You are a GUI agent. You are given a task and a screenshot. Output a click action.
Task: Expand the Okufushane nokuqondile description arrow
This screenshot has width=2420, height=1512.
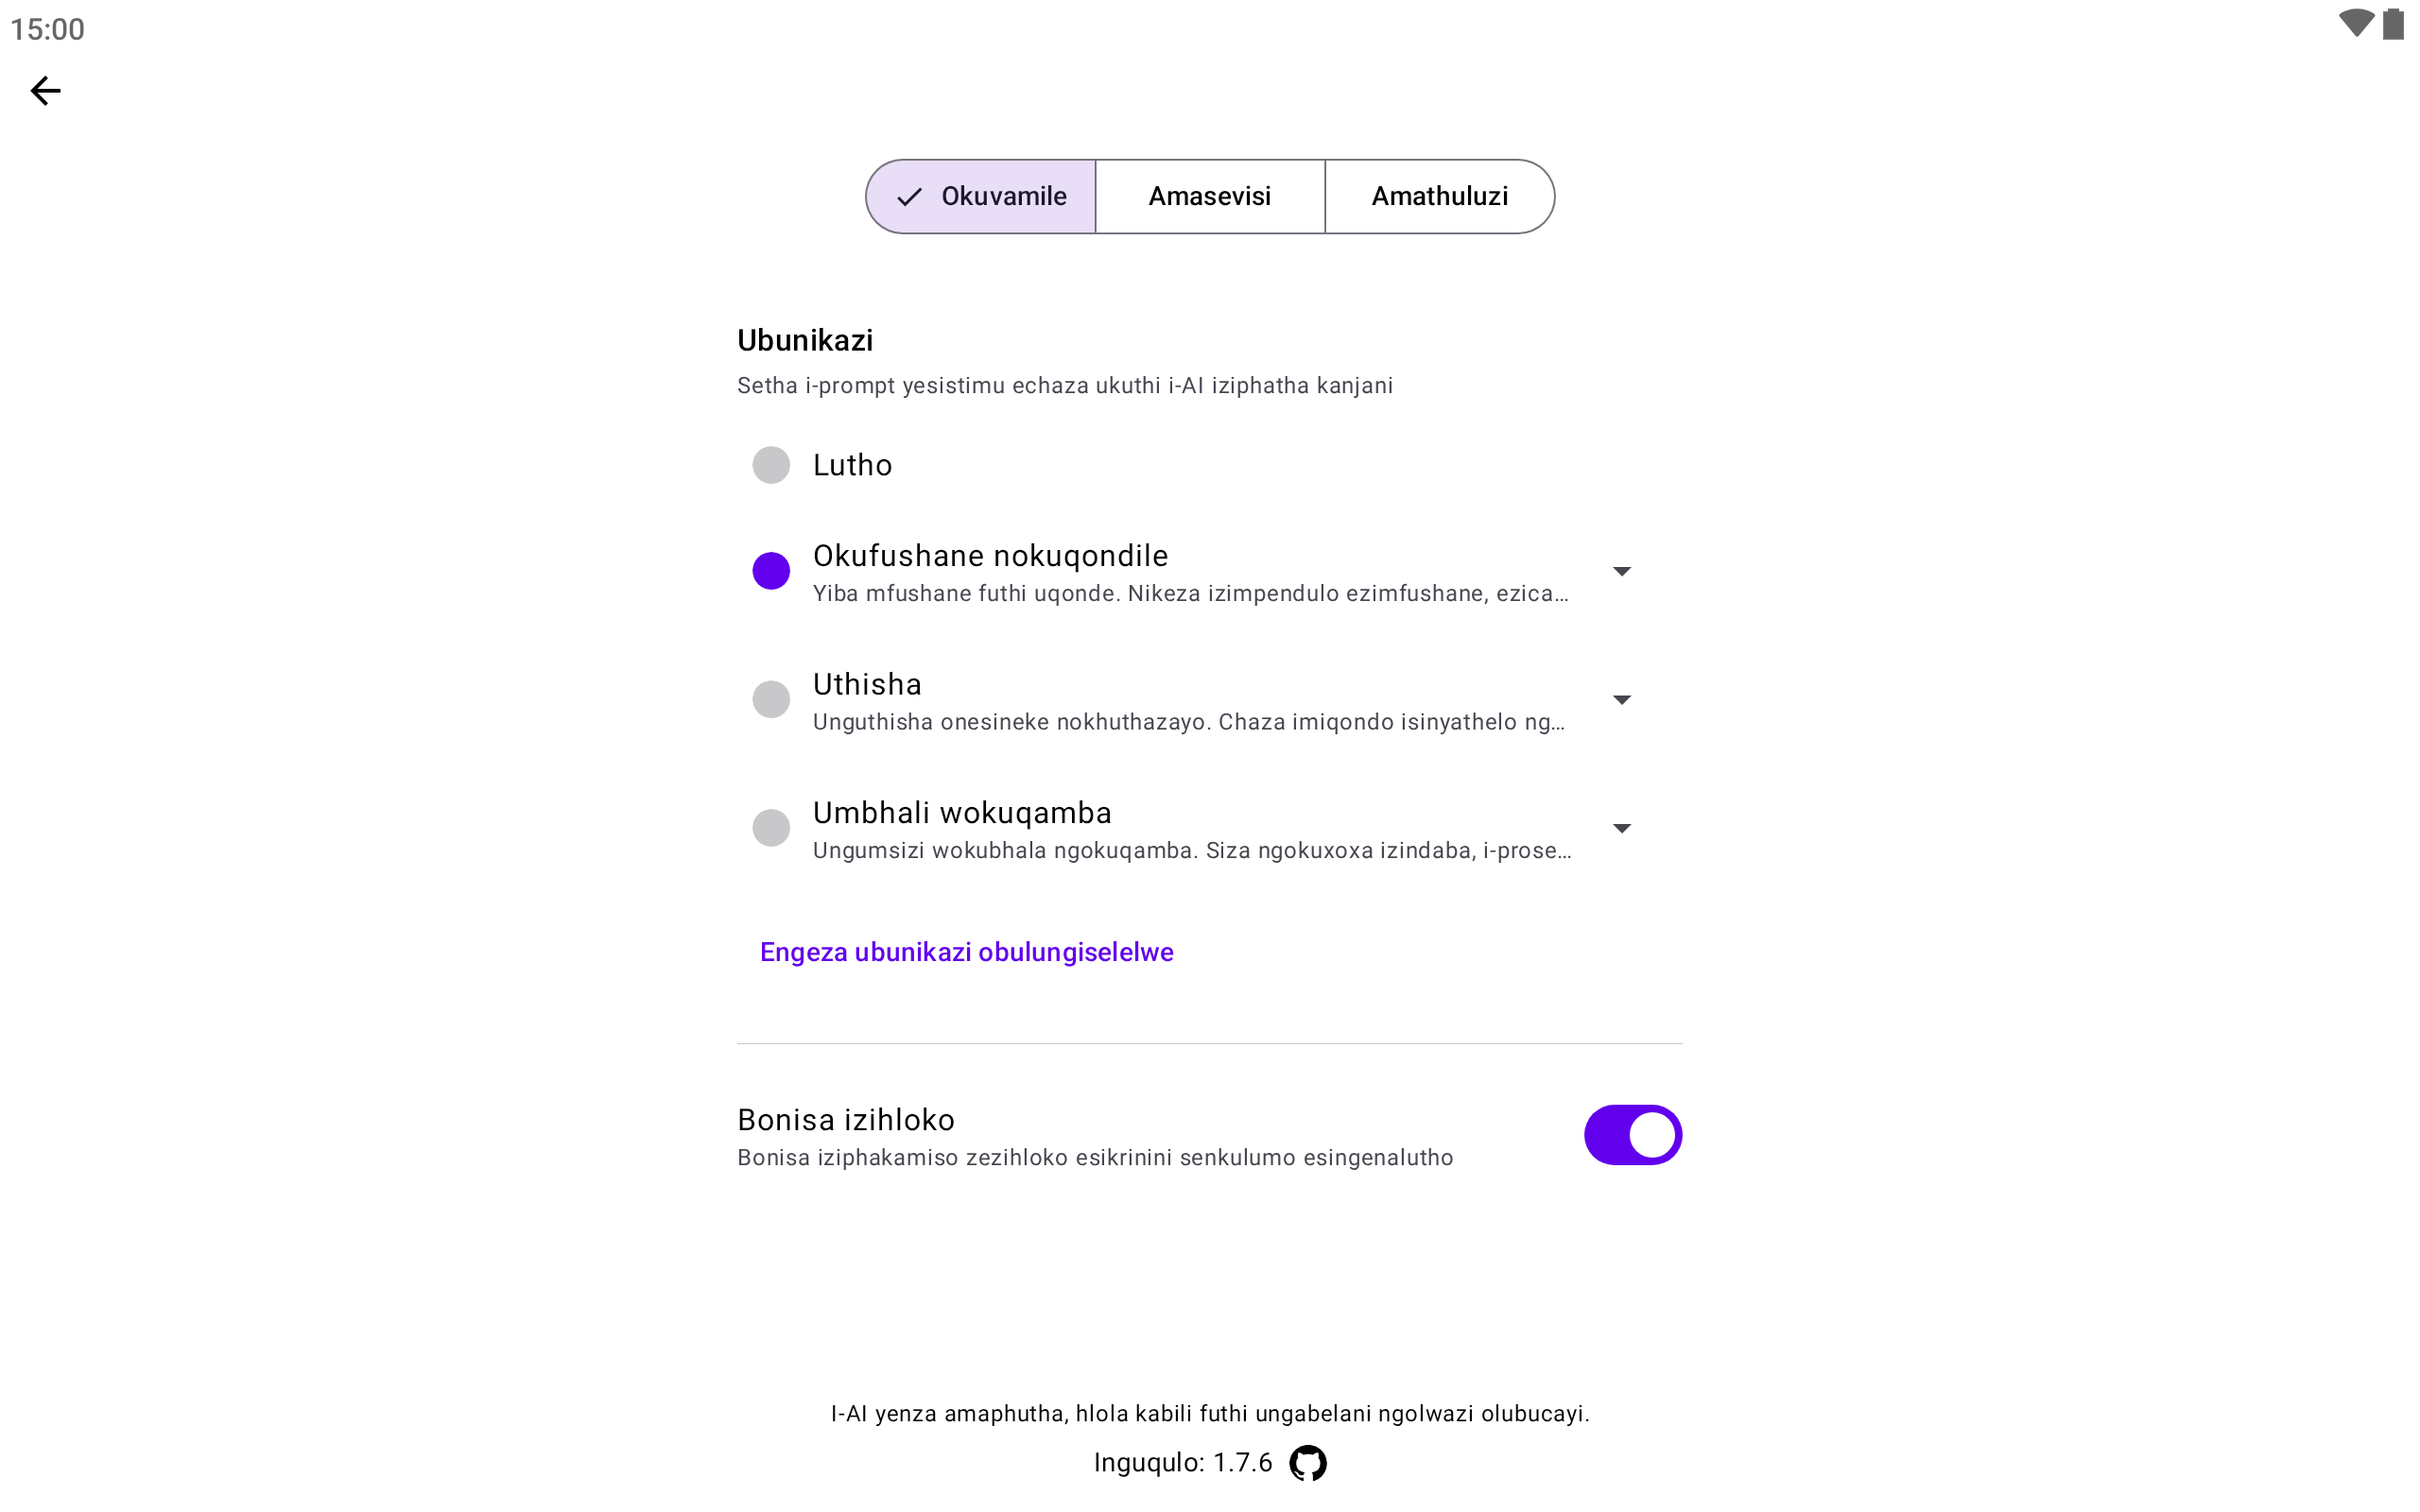pos(1622,571)
